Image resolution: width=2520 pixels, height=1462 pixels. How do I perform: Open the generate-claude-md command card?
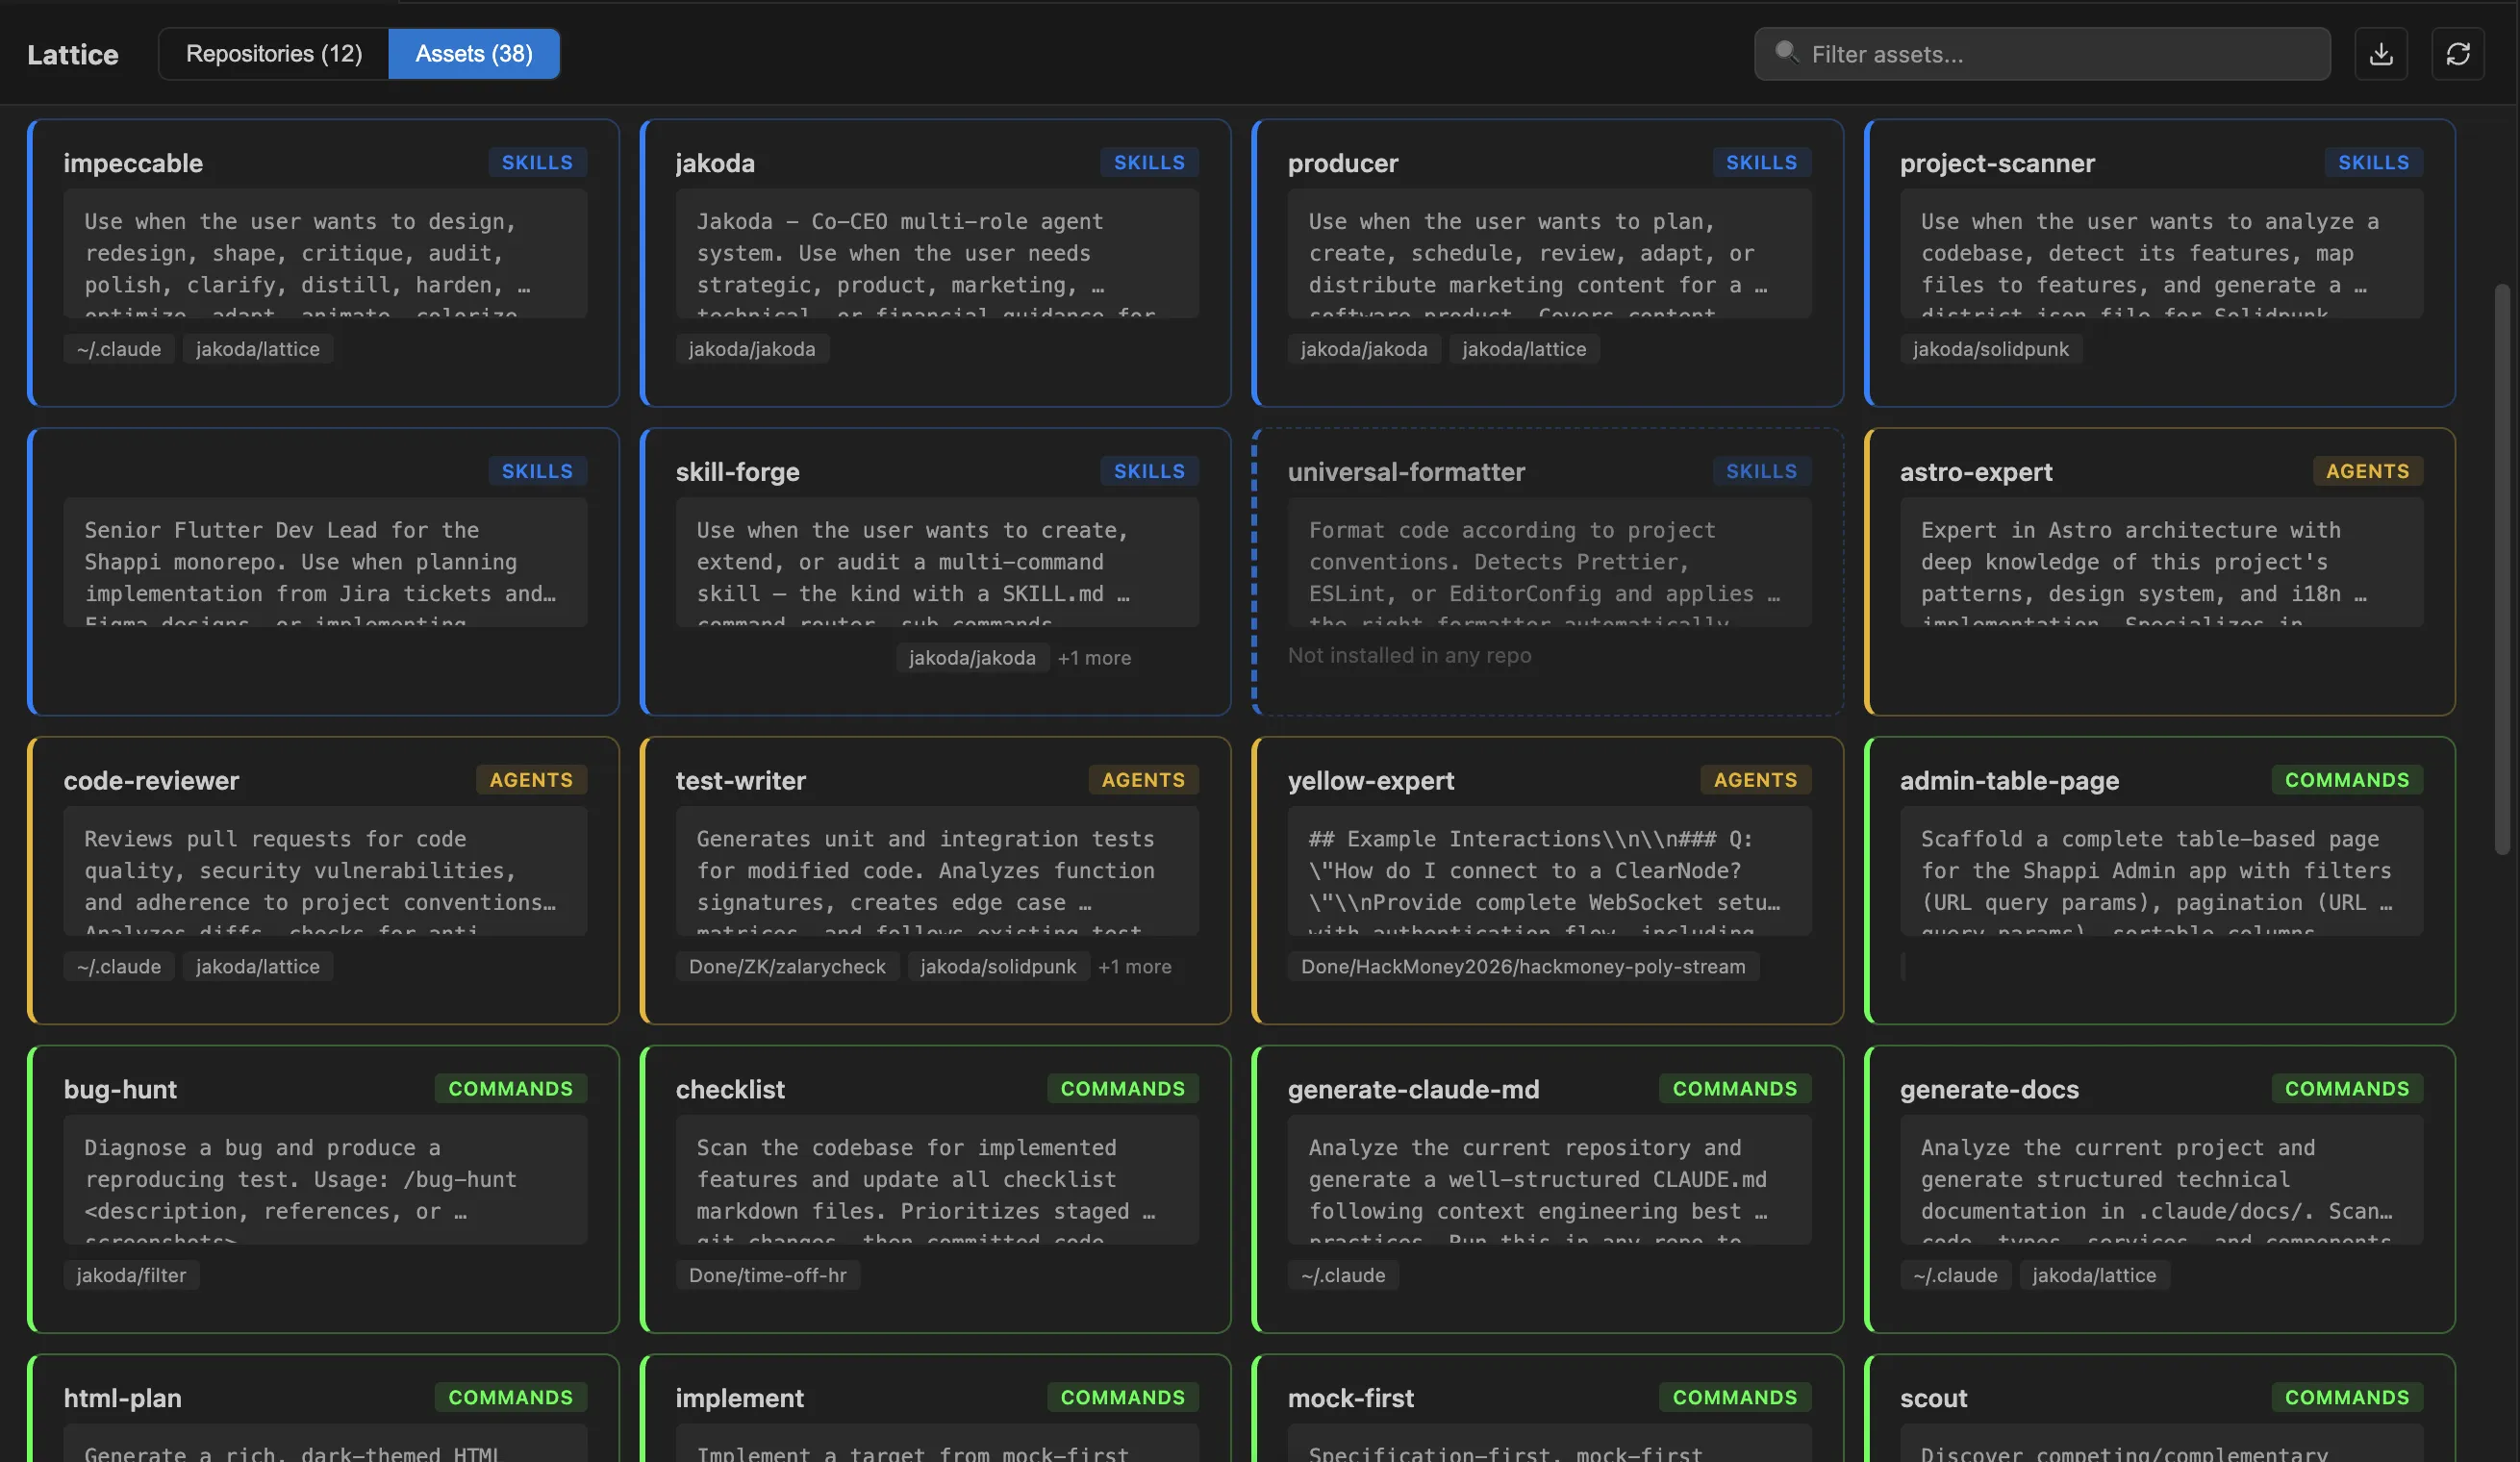pos(1547,1189)
